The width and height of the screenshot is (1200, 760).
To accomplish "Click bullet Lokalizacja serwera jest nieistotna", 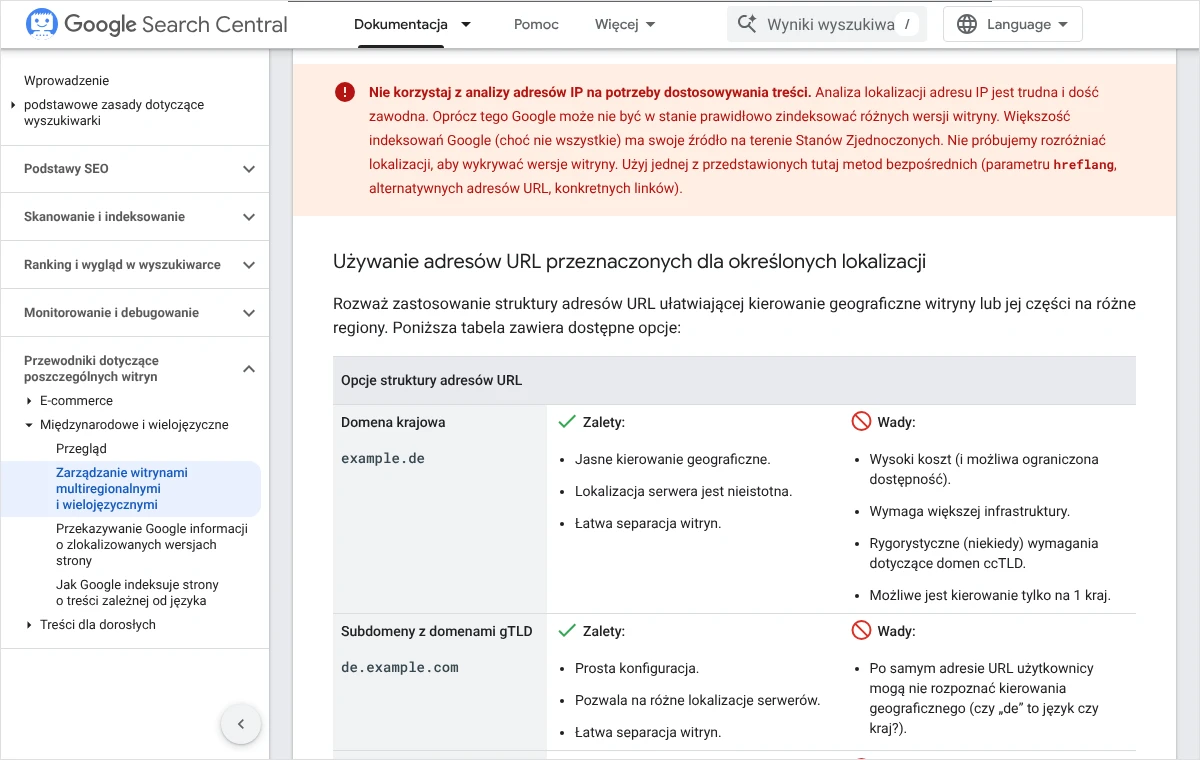I will 683,491.
